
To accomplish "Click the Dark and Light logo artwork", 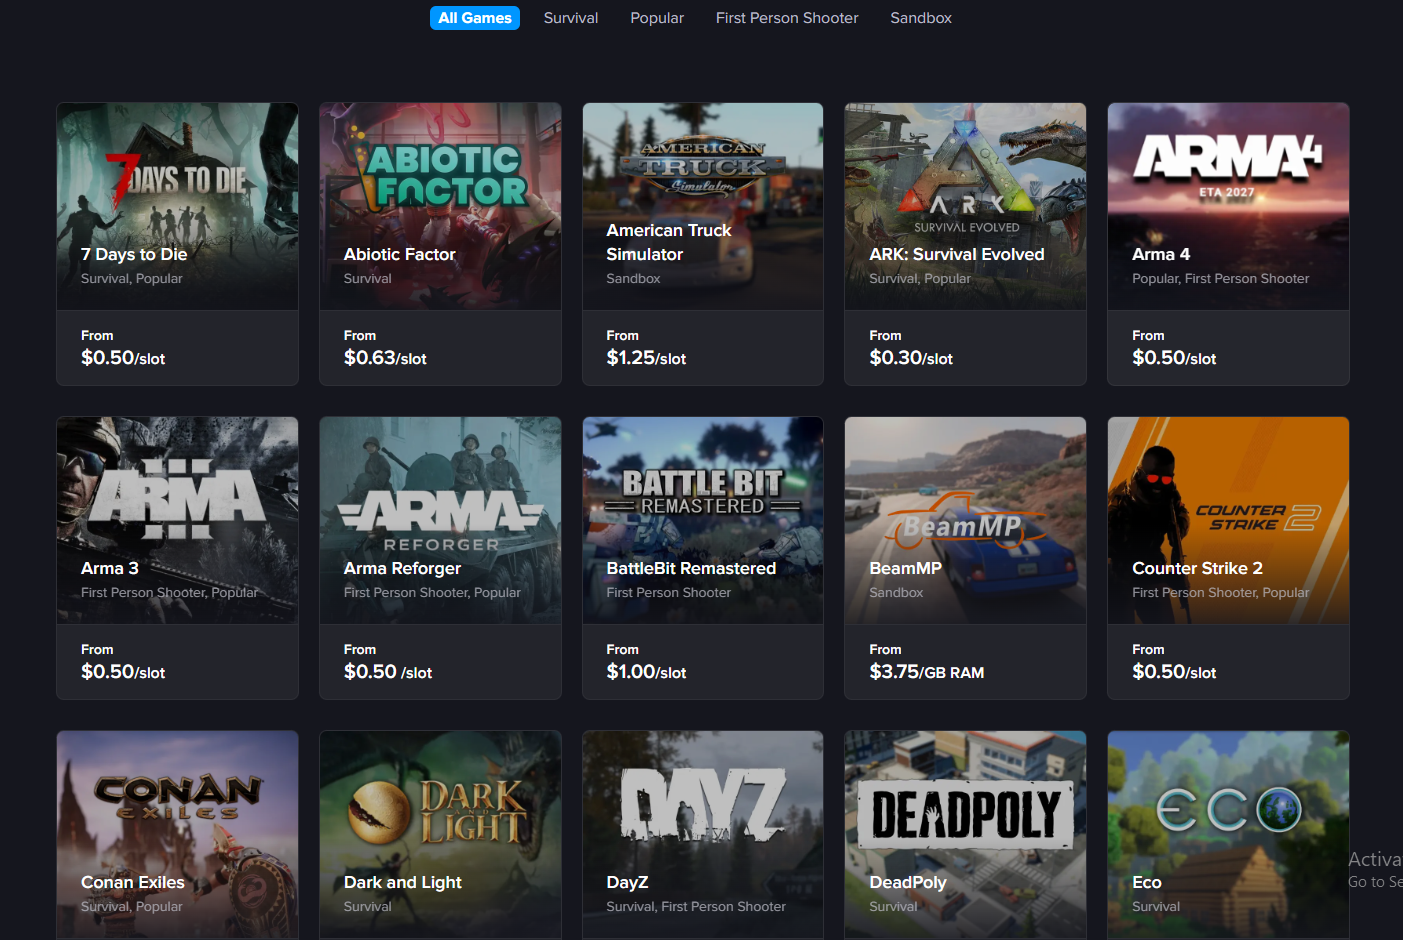I will pyautogui.click(x=439, y=812).
